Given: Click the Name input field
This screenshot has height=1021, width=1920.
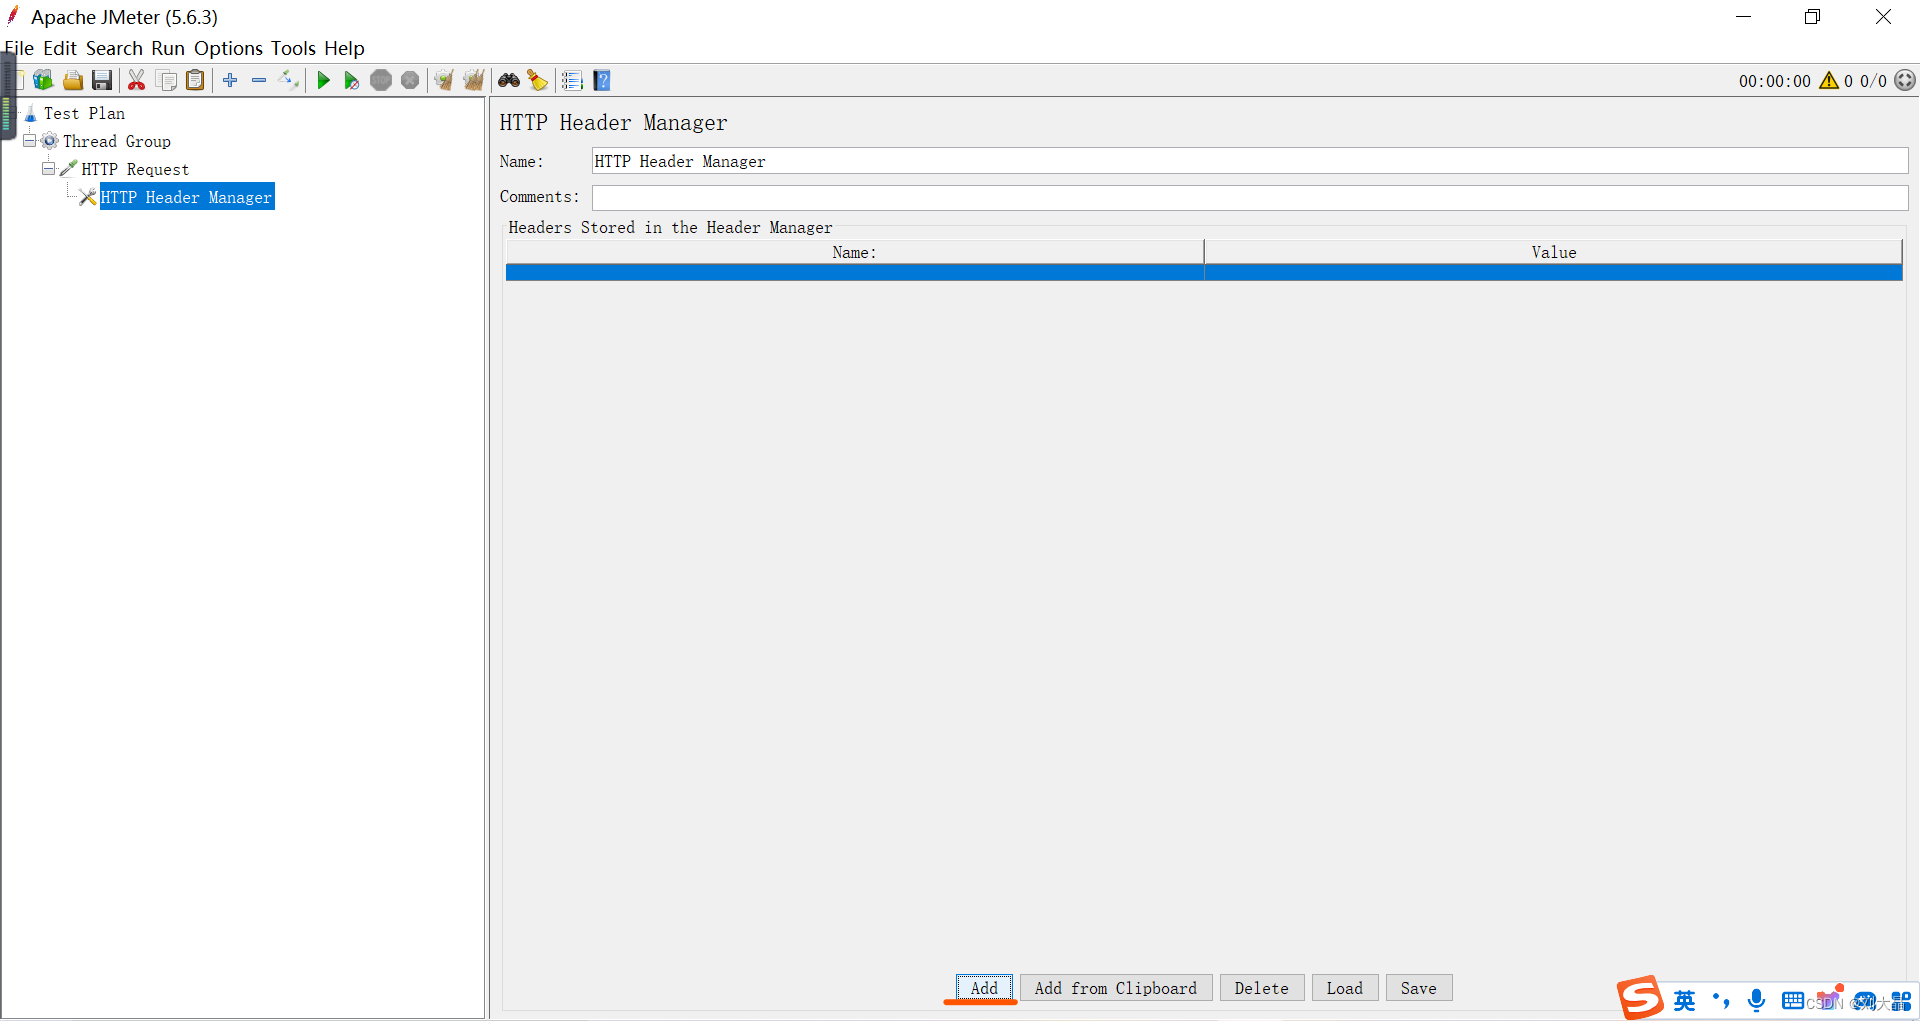Looking at the screenshot, I should 1250,161.
